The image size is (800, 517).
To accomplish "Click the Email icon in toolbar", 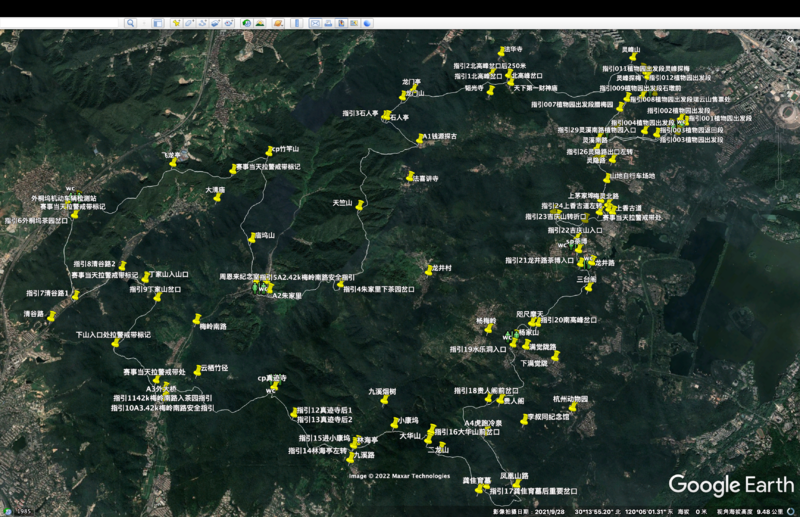I will pos(314,22).
